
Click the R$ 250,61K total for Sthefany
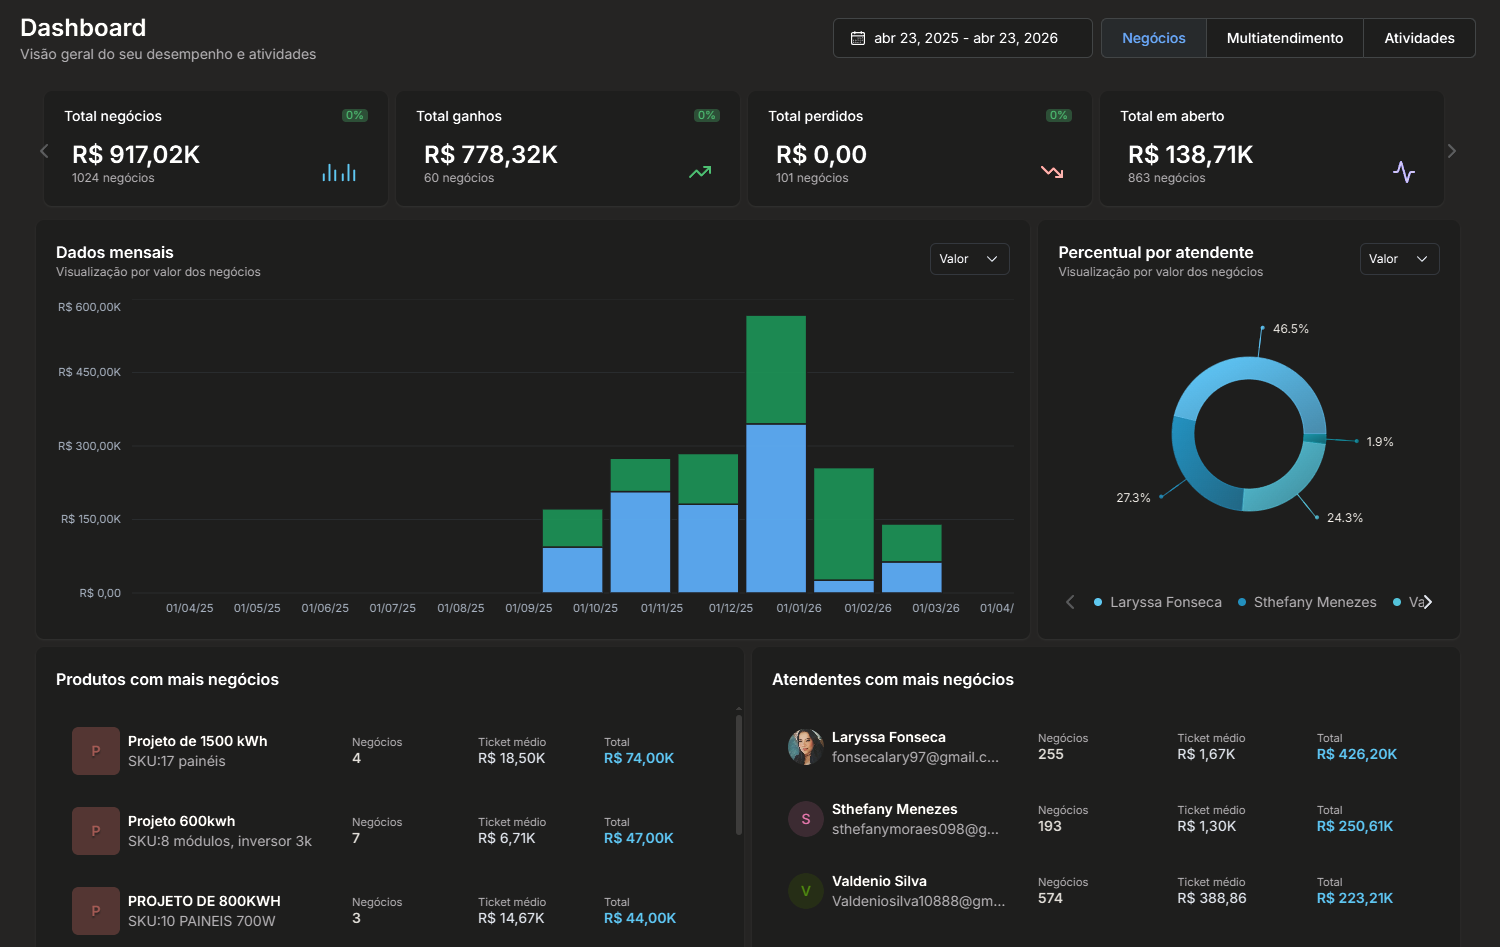click(x=1355, y=826)
